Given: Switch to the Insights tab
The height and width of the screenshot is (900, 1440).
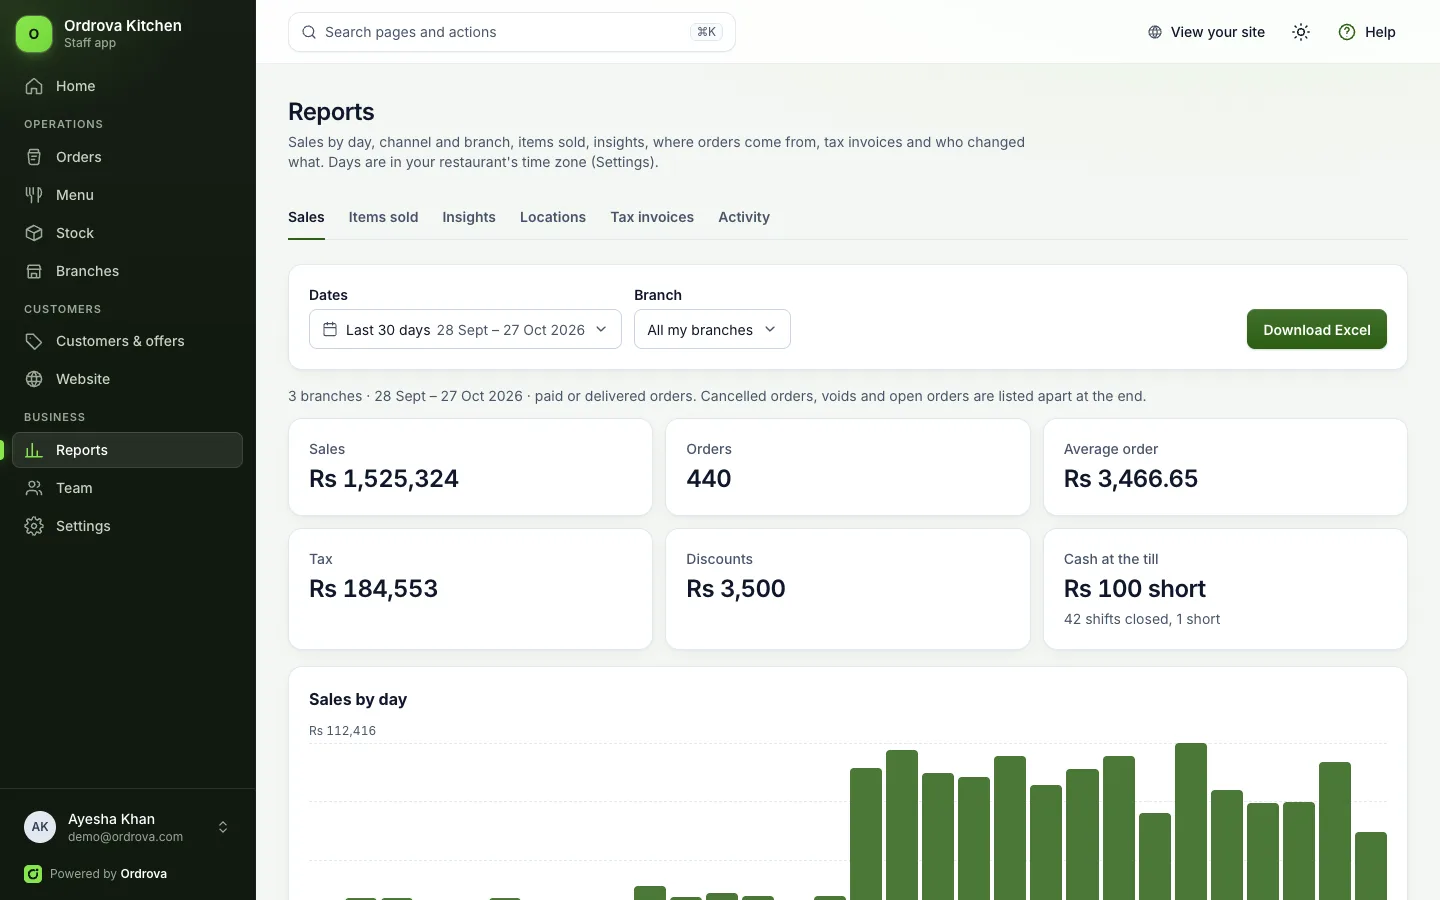Looking at the screenshot, I should pyautogui.click(x=469, y=217).
